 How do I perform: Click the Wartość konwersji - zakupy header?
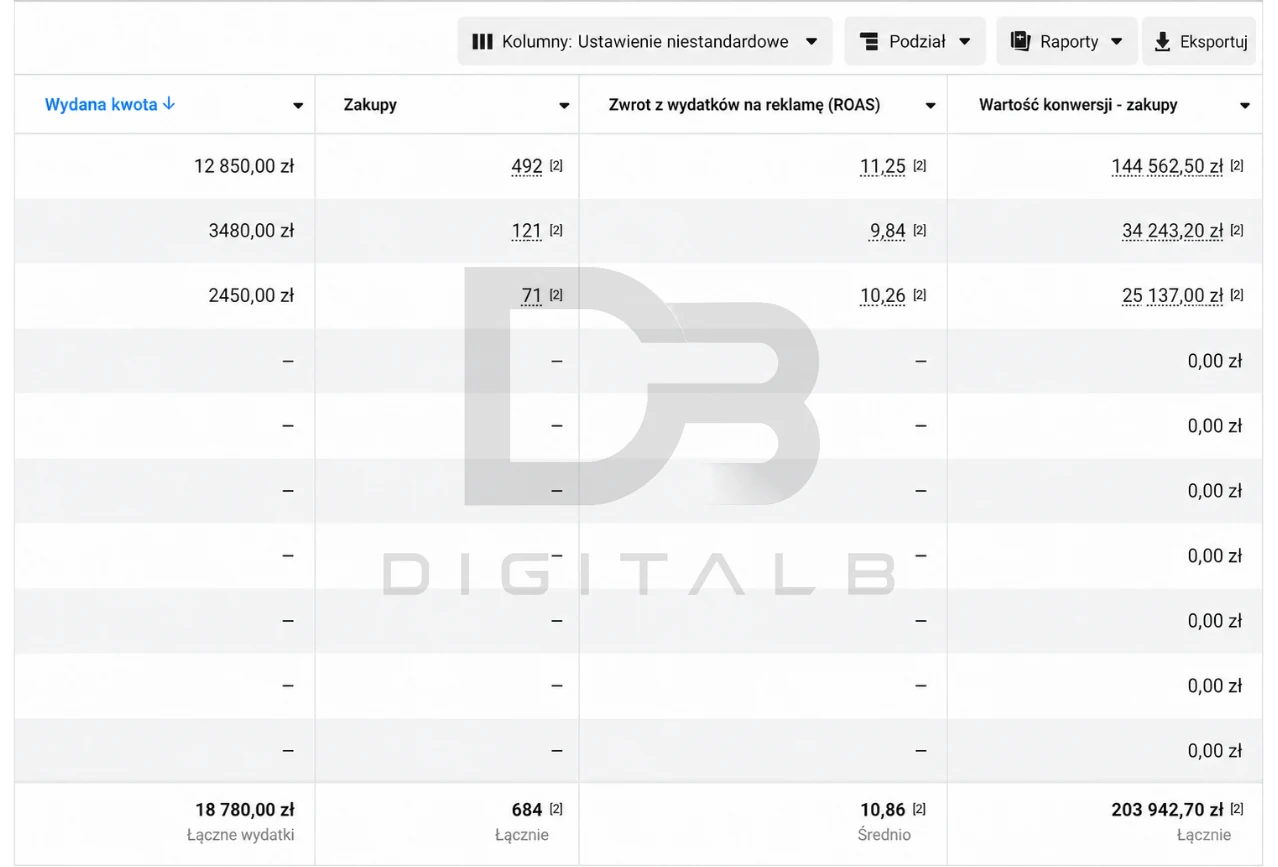tap(1078, 105)
